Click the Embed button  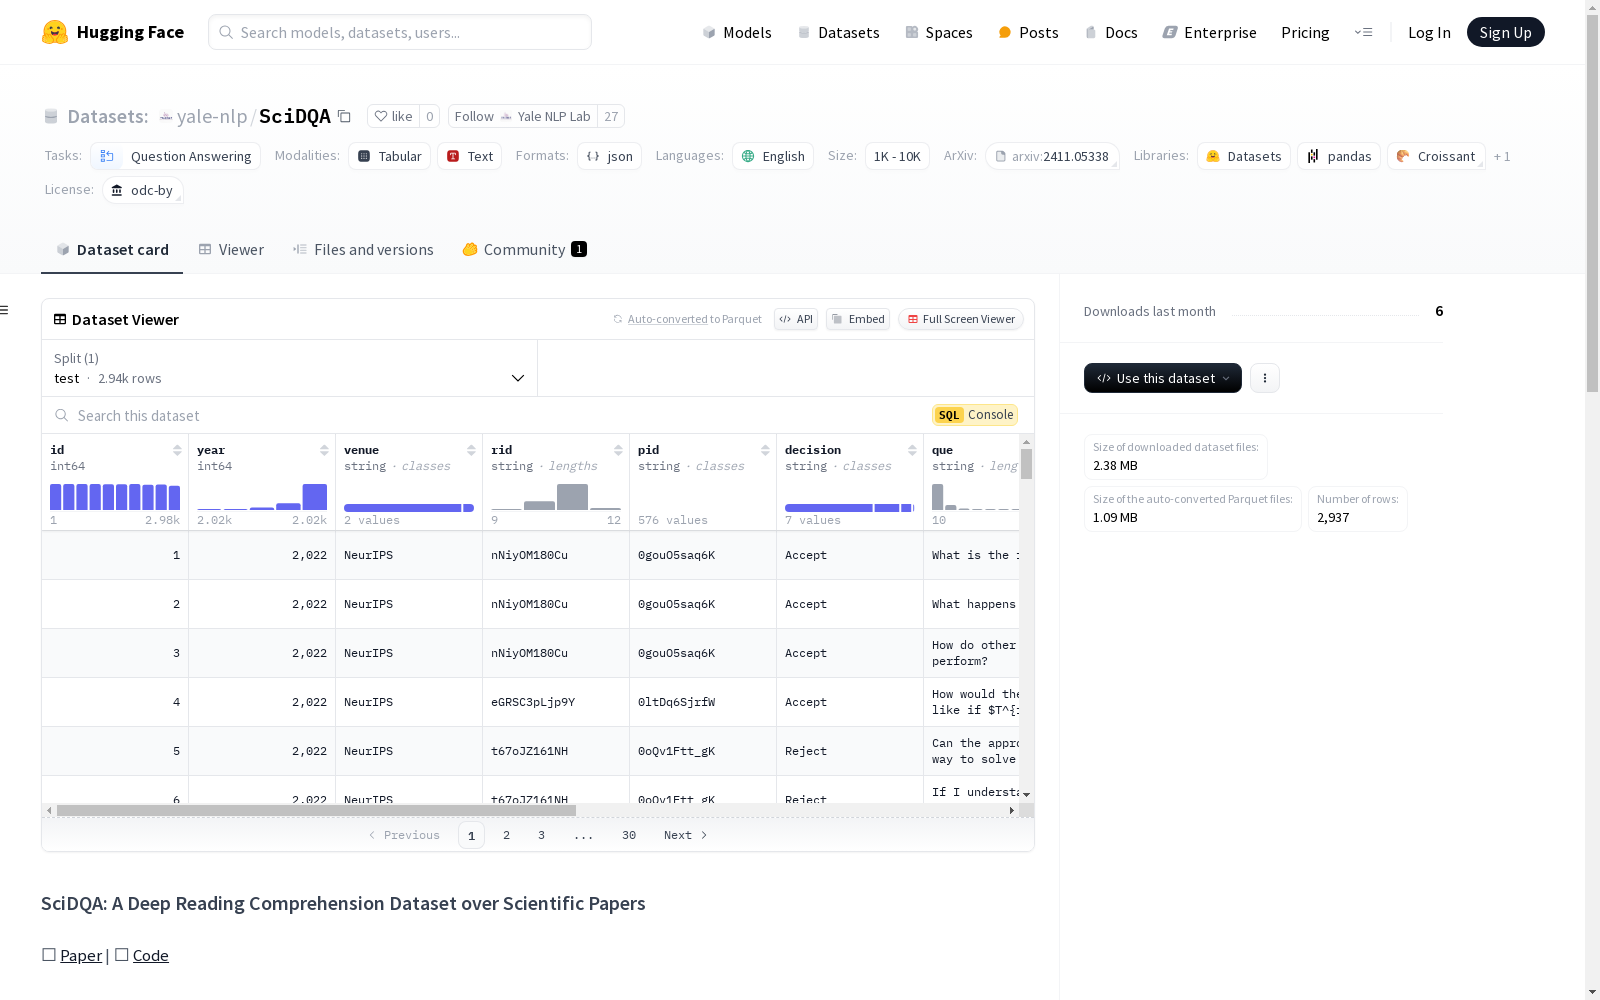click(x=858, y=319)
